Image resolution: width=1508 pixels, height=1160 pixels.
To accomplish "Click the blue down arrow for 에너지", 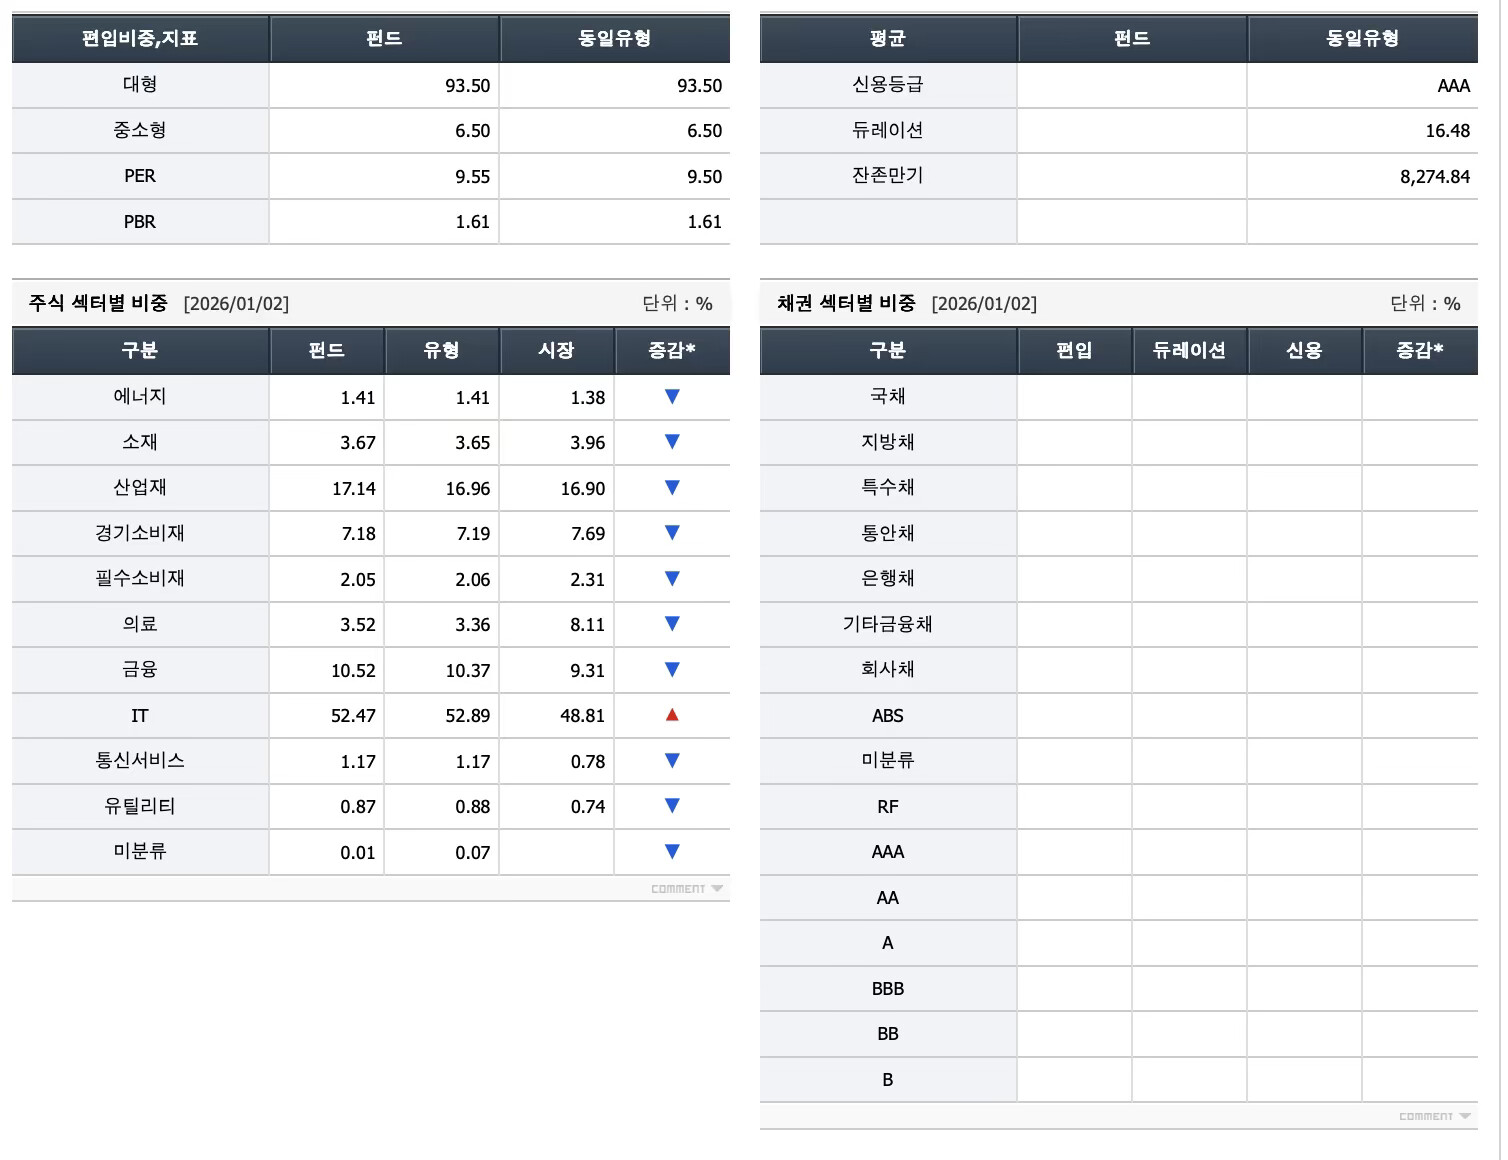I will [x=672, y=397].
